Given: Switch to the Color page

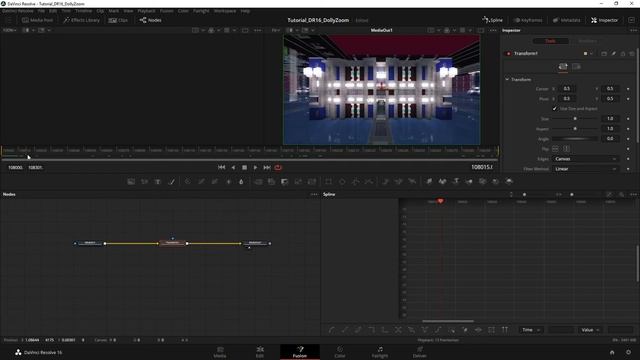Looking at the screenshot, I should pyautogui.click(x=340, y=352).
